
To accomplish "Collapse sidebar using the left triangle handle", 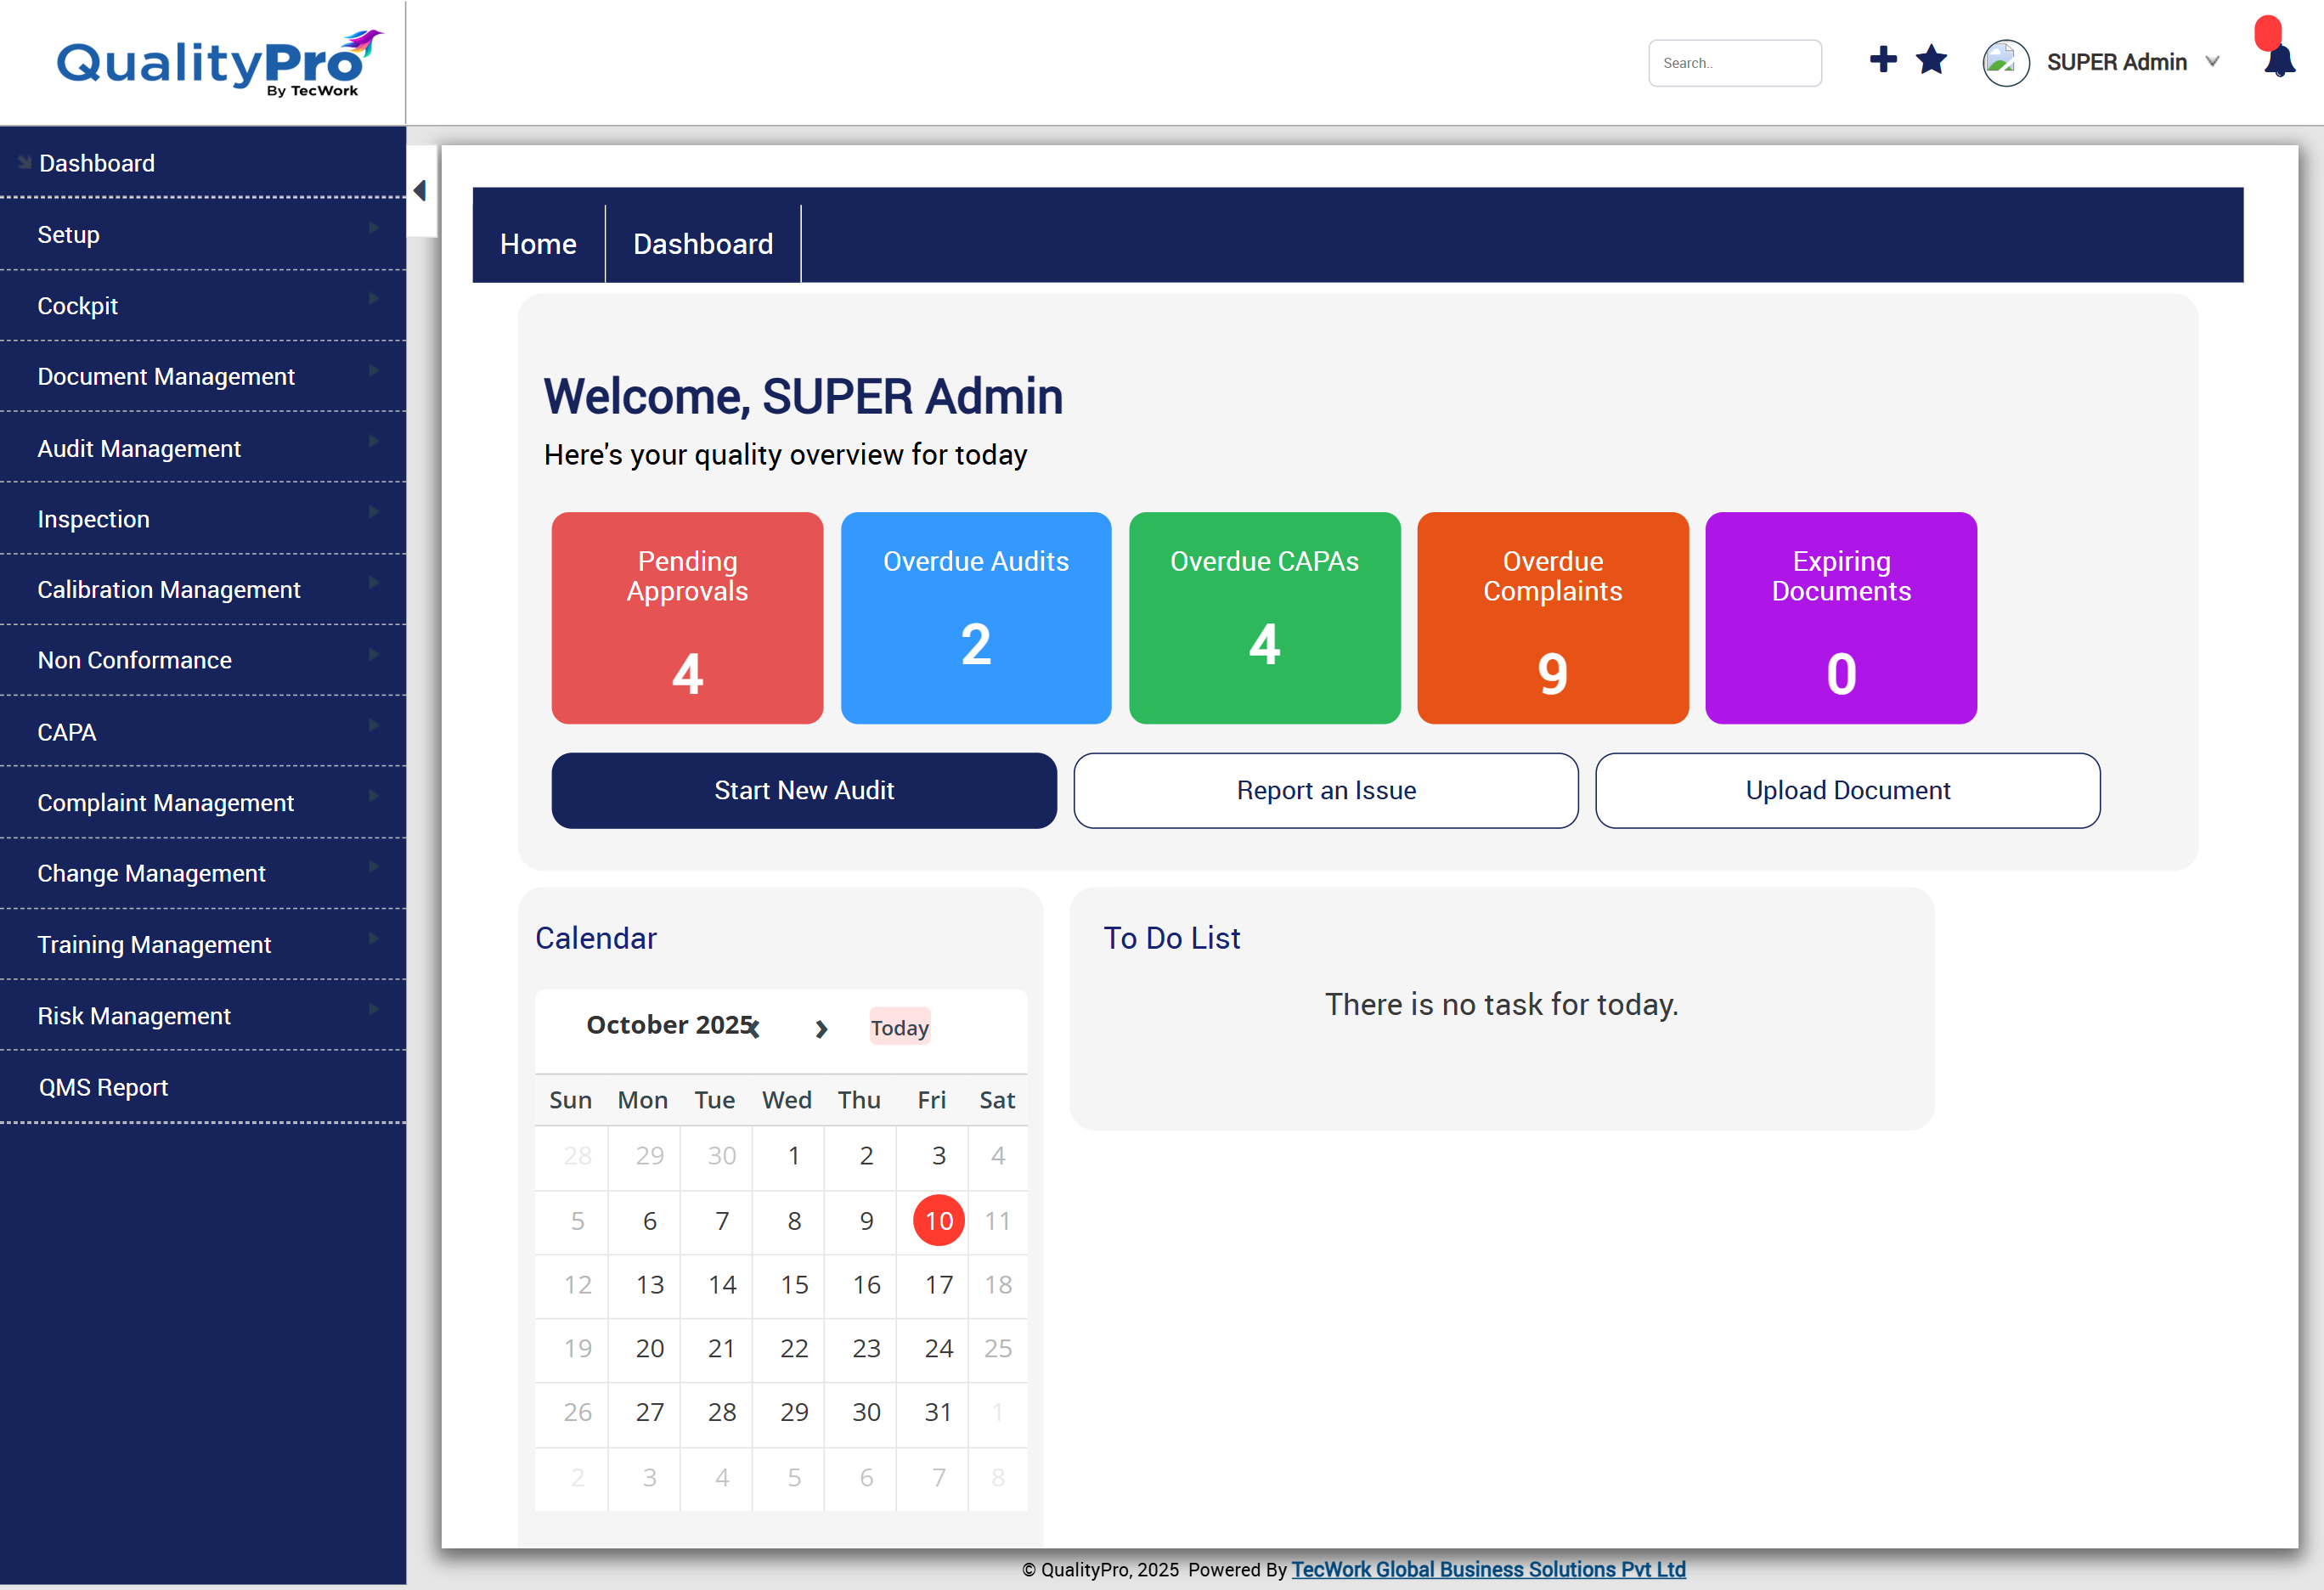I will (x=420, y=190).
